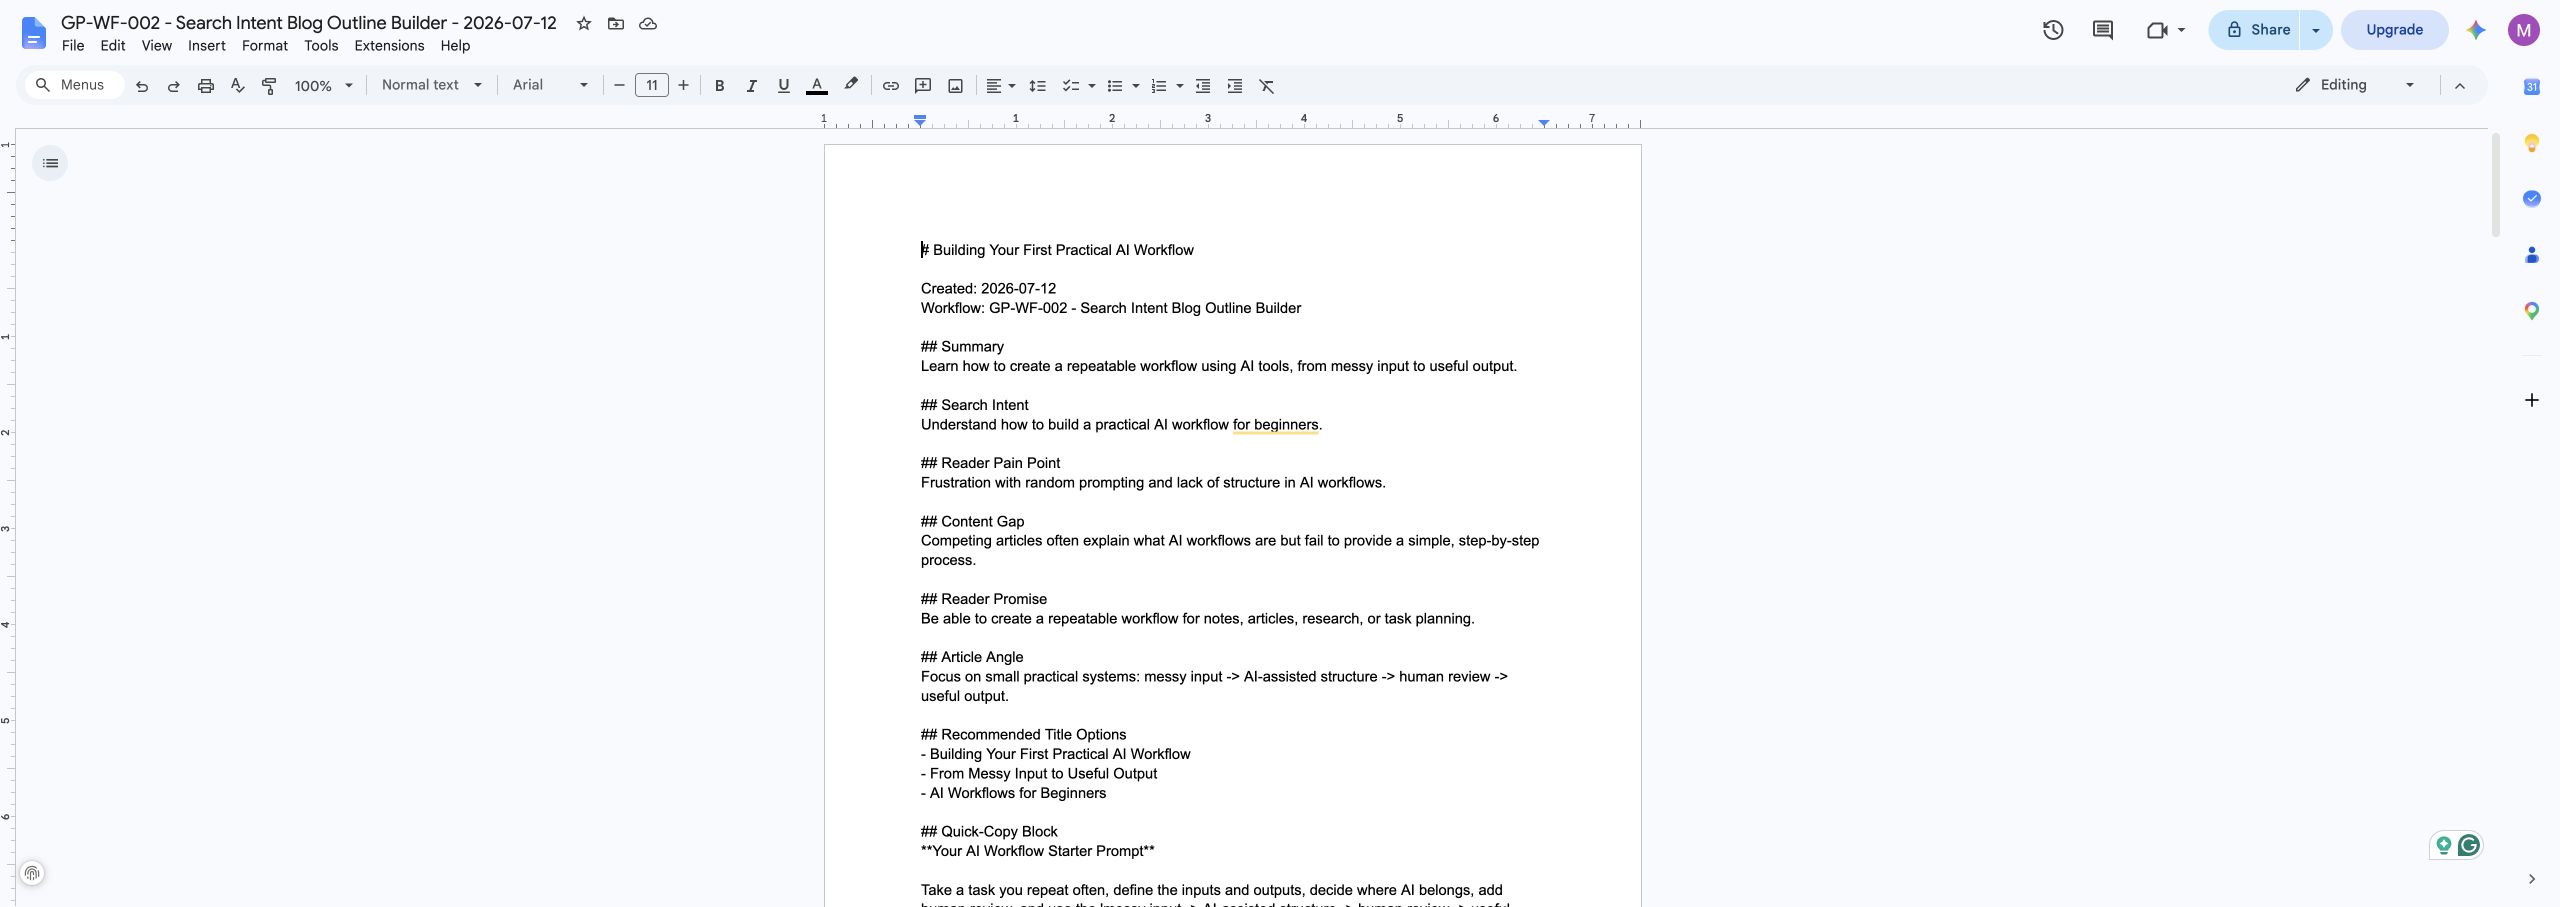Viewport: 2560px width, 907px height.
Task: Get add-ons with the plus icon
Action: [2532, 400]
